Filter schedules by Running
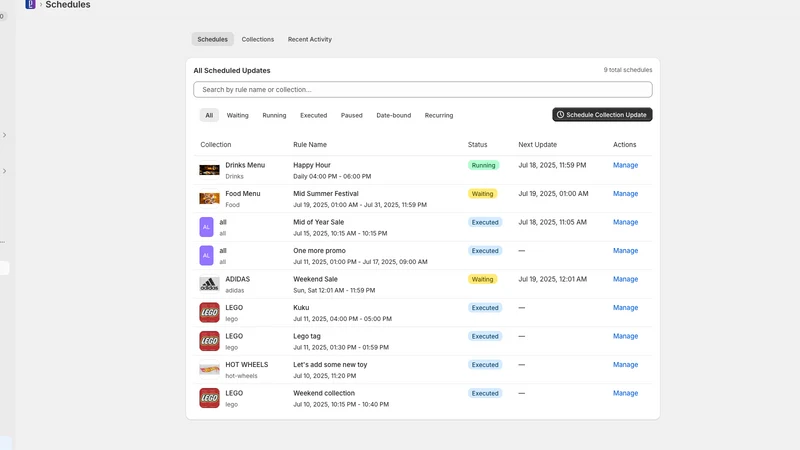Image resolution: width=800 pixels, height=450 pixels. pyautogui.click(x=274, y=115)
